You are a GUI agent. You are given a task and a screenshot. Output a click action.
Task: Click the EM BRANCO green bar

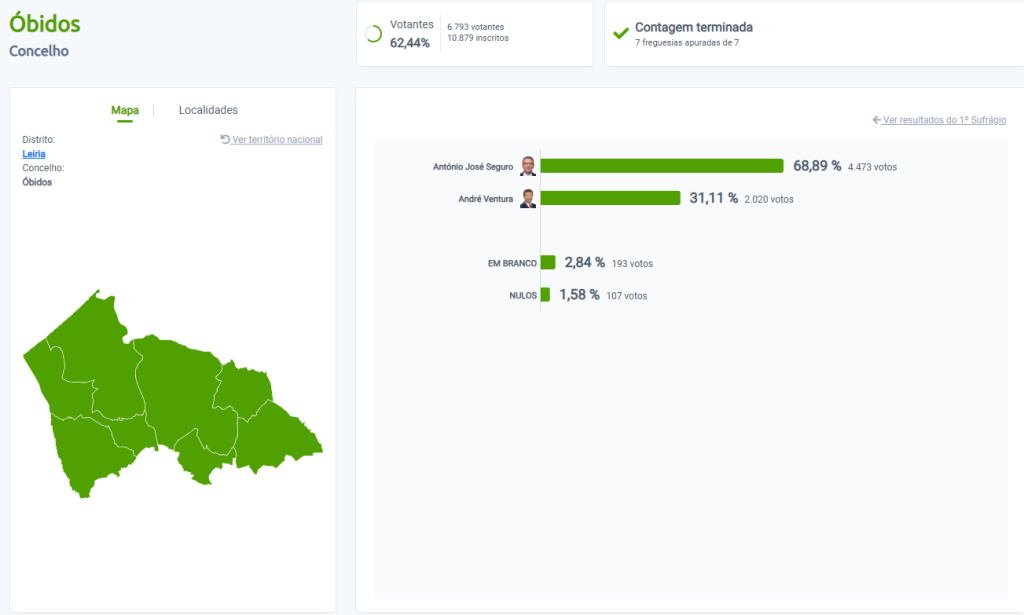548,262
